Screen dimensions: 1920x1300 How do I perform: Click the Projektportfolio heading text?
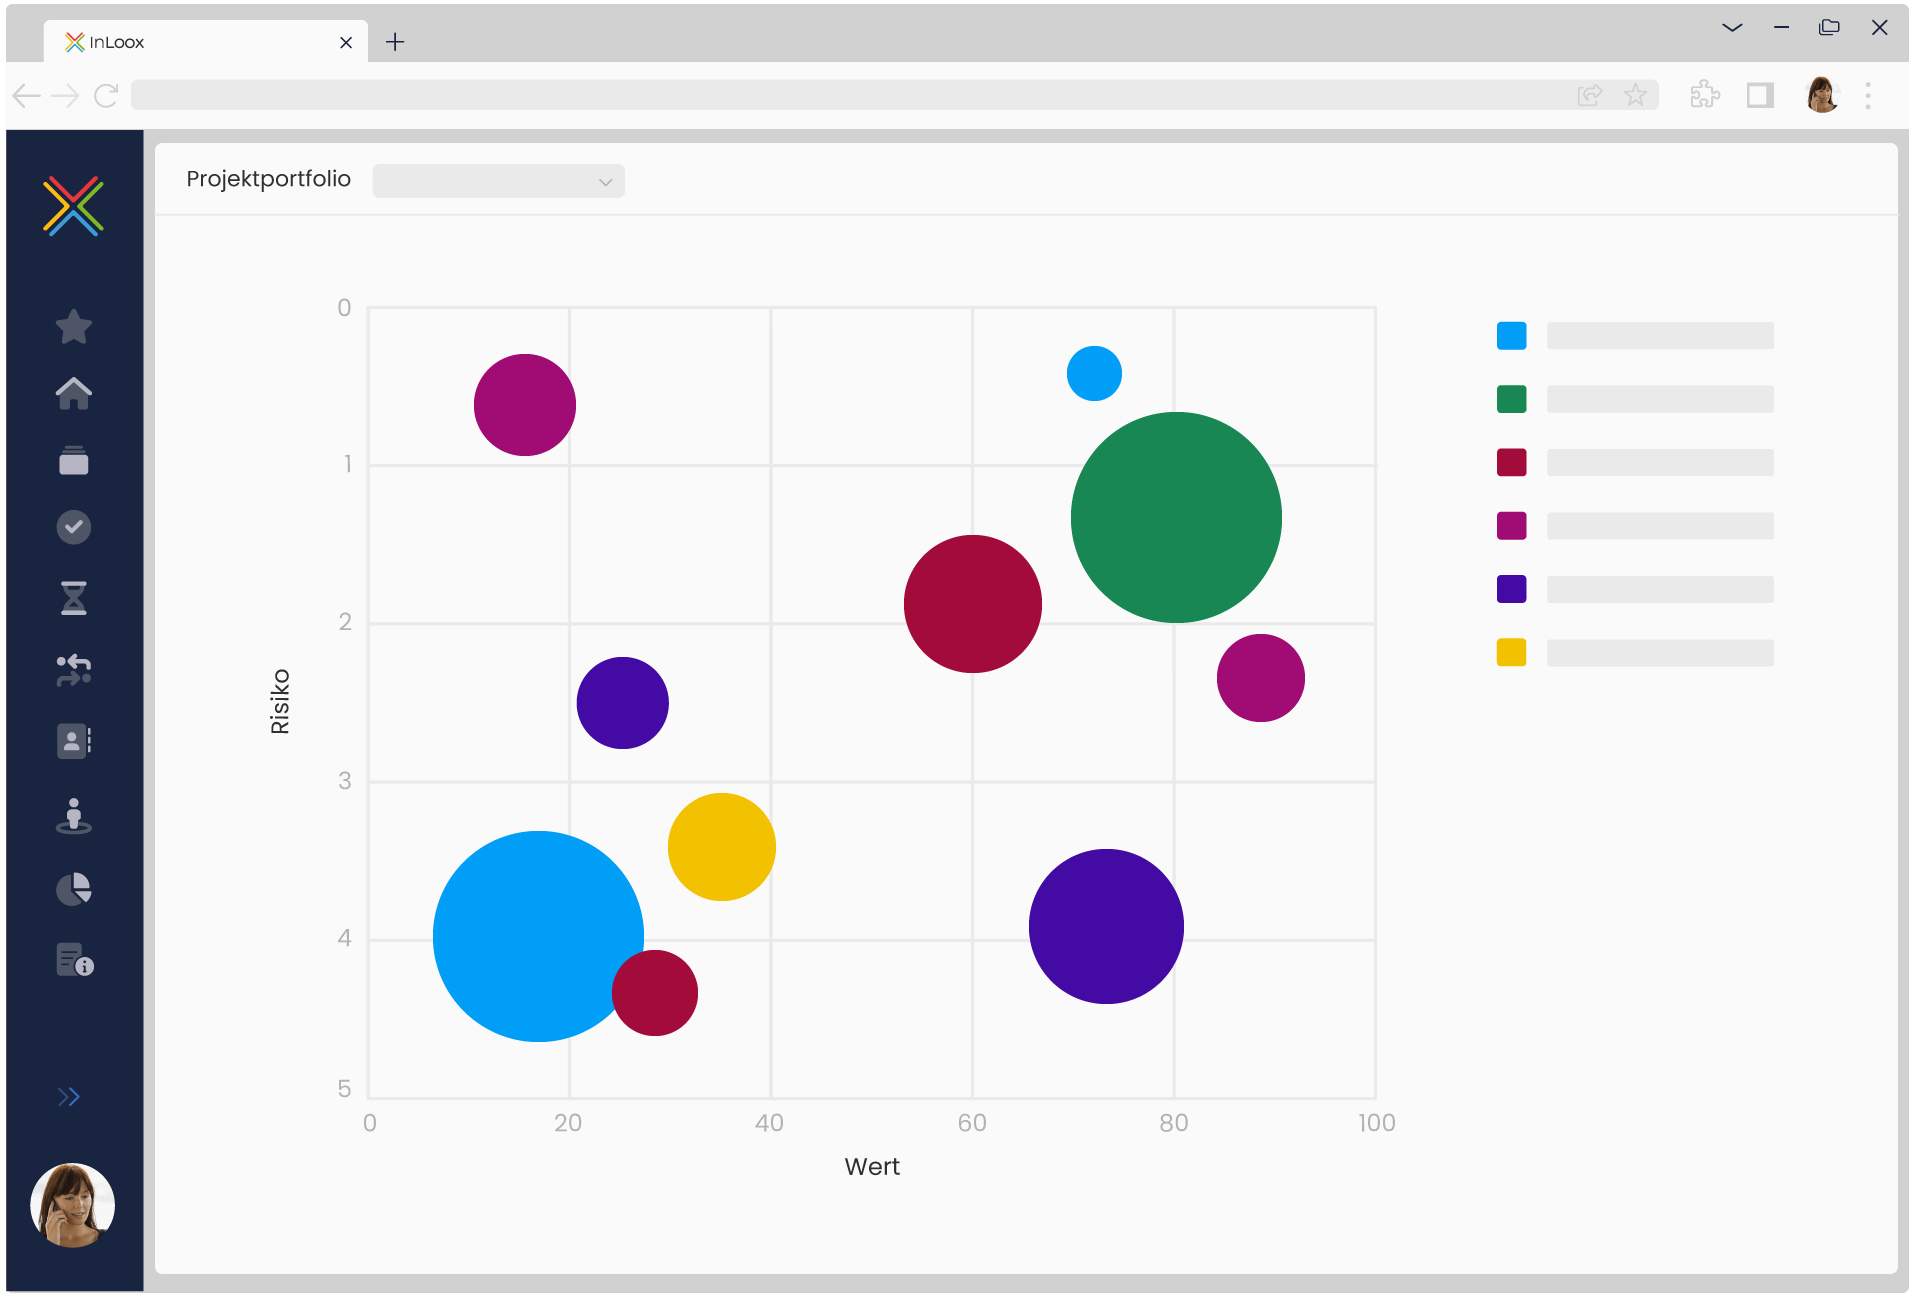(268, 179)
